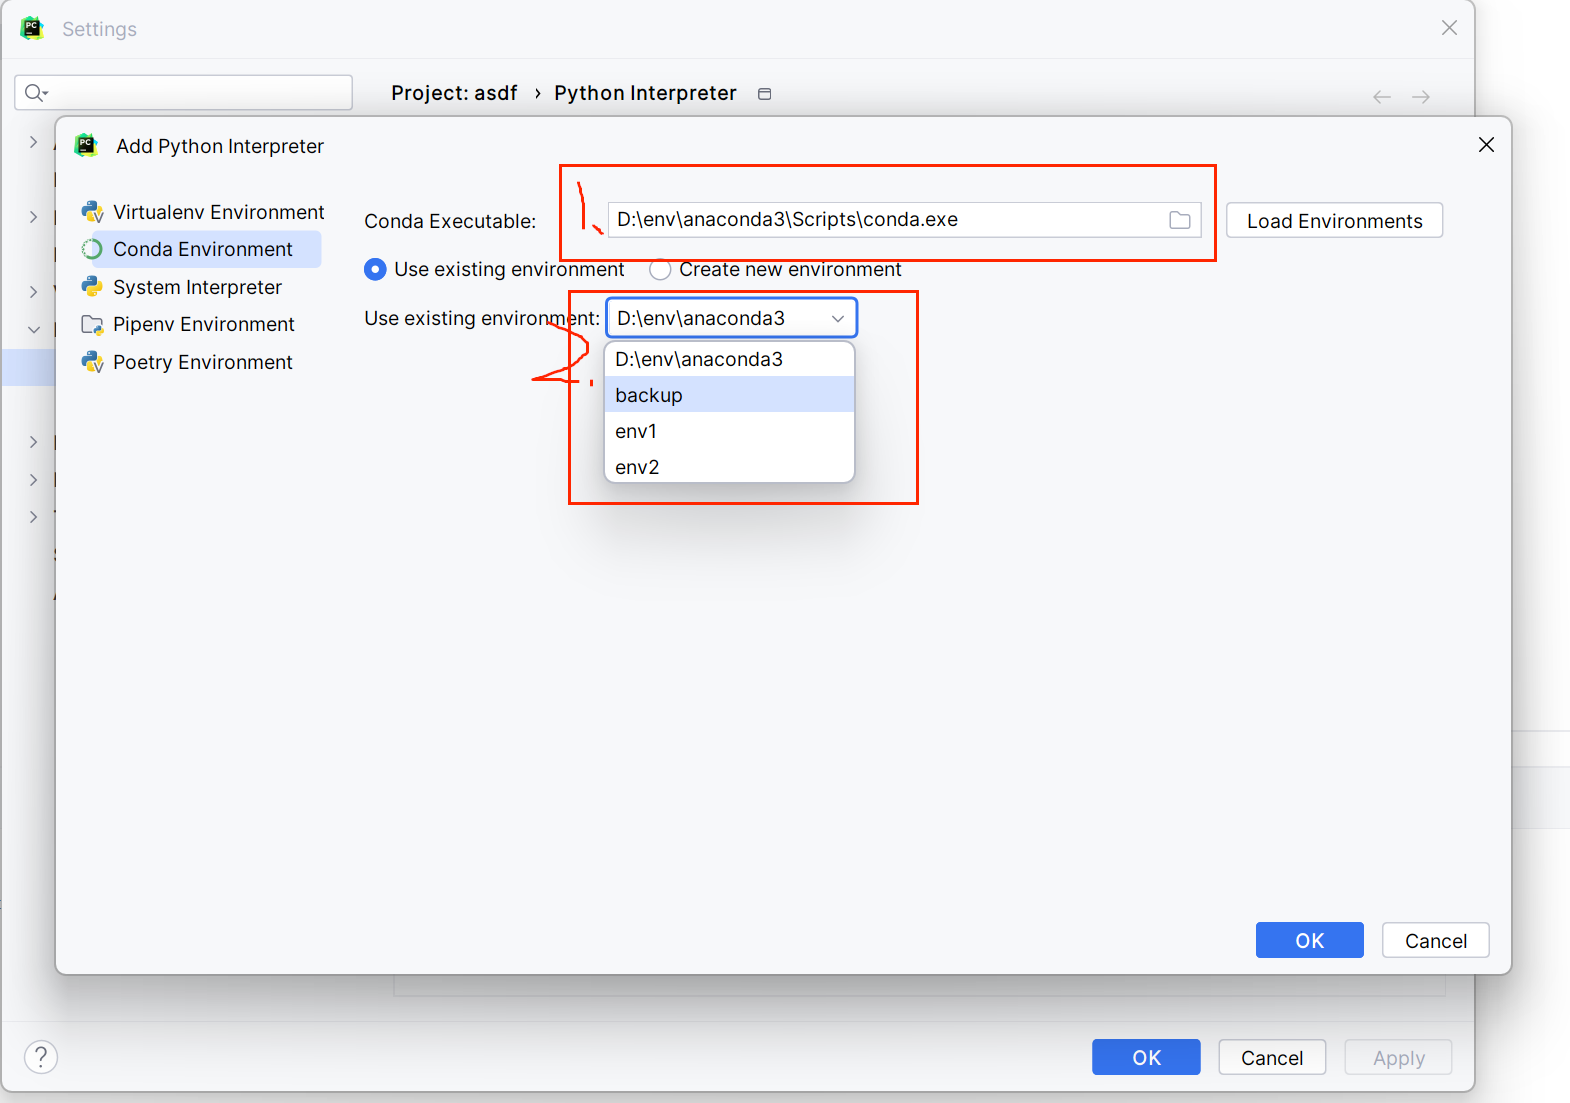
Task: Click Cancel in Add Python Interpreter dialog
Action: click(1436, 940)
